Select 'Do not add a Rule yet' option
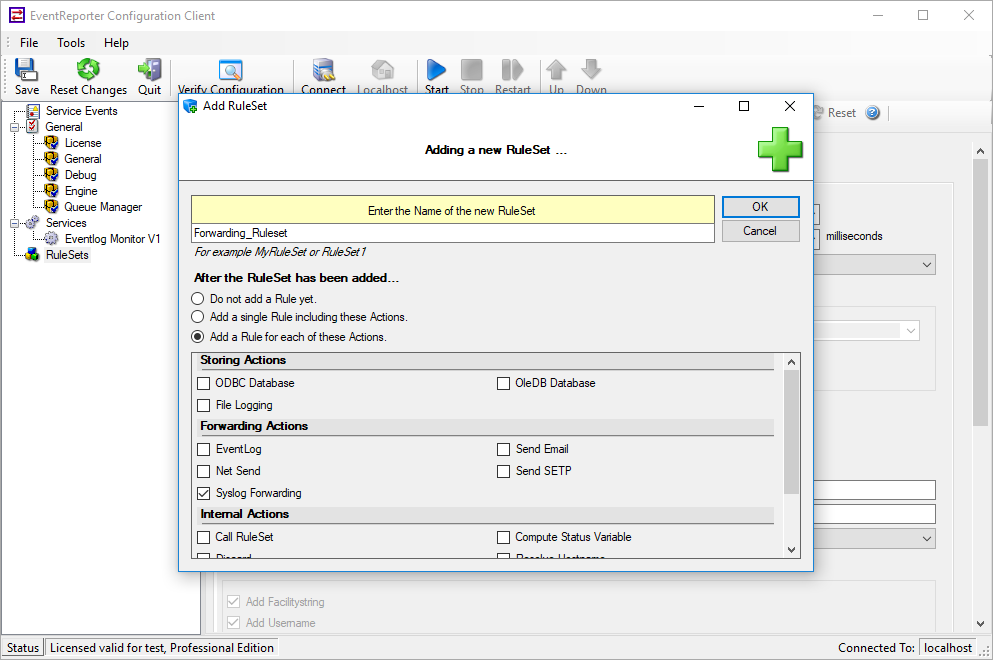Screen dimensions: 993x660 pos(198,298)
